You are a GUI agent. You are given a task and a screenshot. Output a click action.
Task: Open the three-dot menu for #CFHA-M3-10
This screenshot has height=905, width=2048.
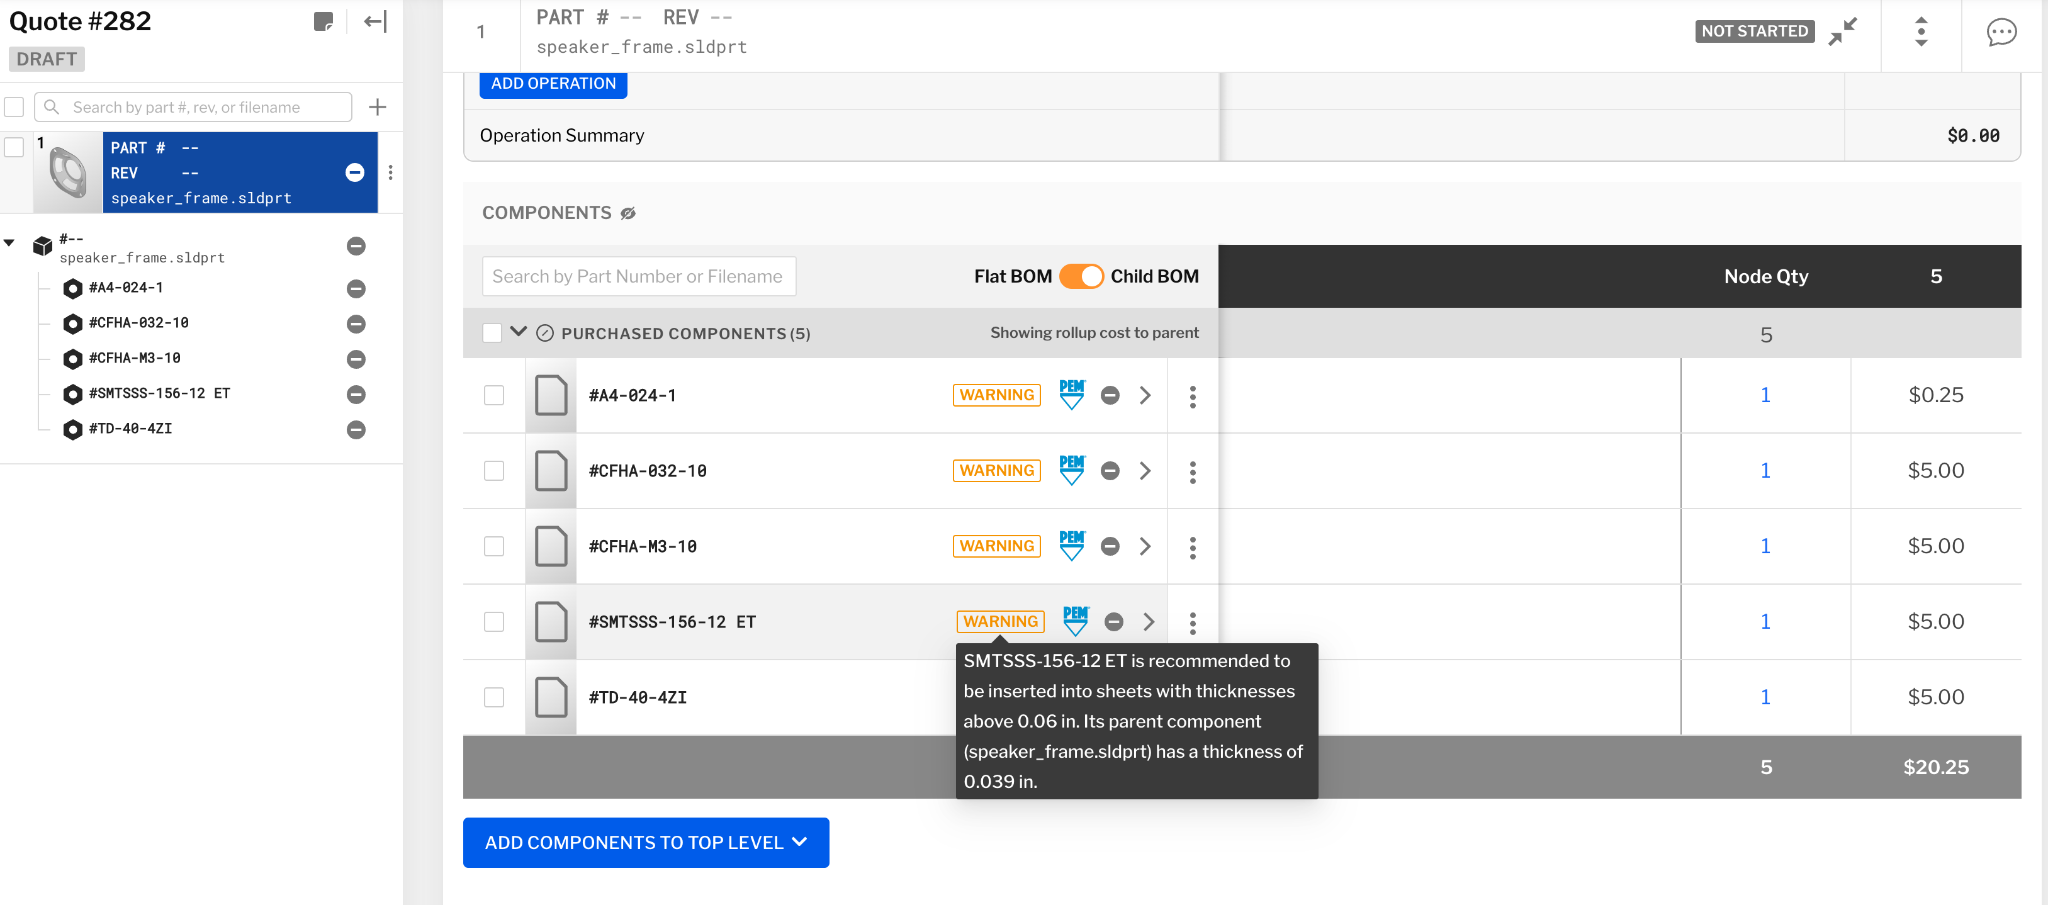pos(1193,546)
